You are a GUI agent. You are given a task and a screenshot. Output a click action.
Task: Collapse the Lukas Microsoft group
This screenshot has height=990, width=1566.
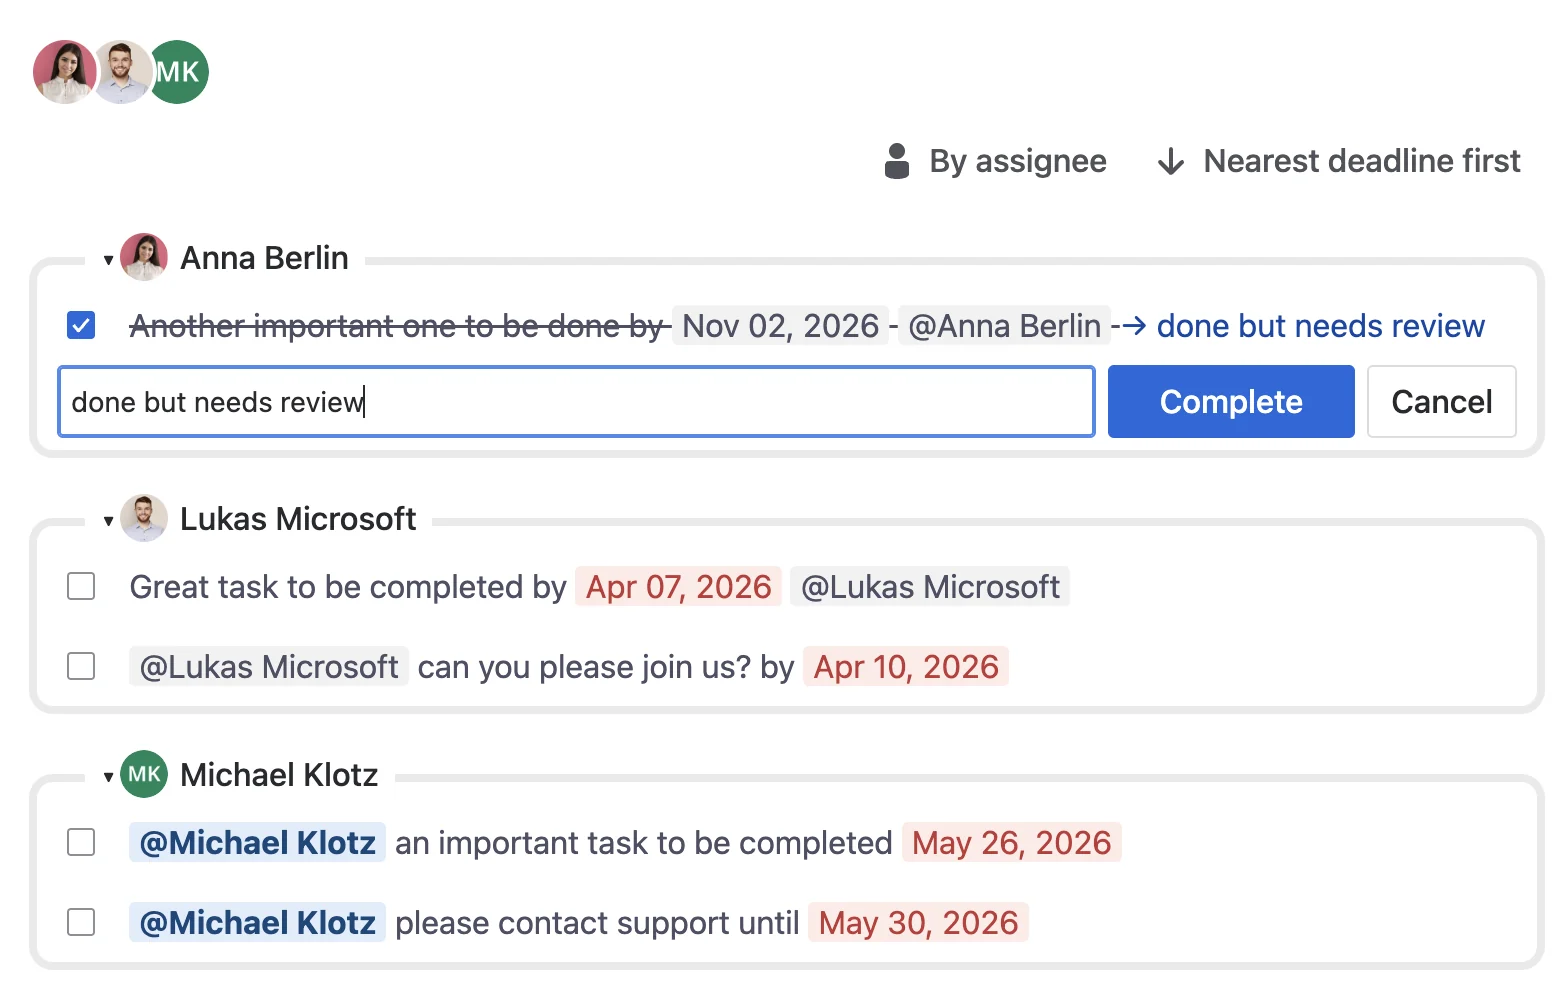point(108,521)
